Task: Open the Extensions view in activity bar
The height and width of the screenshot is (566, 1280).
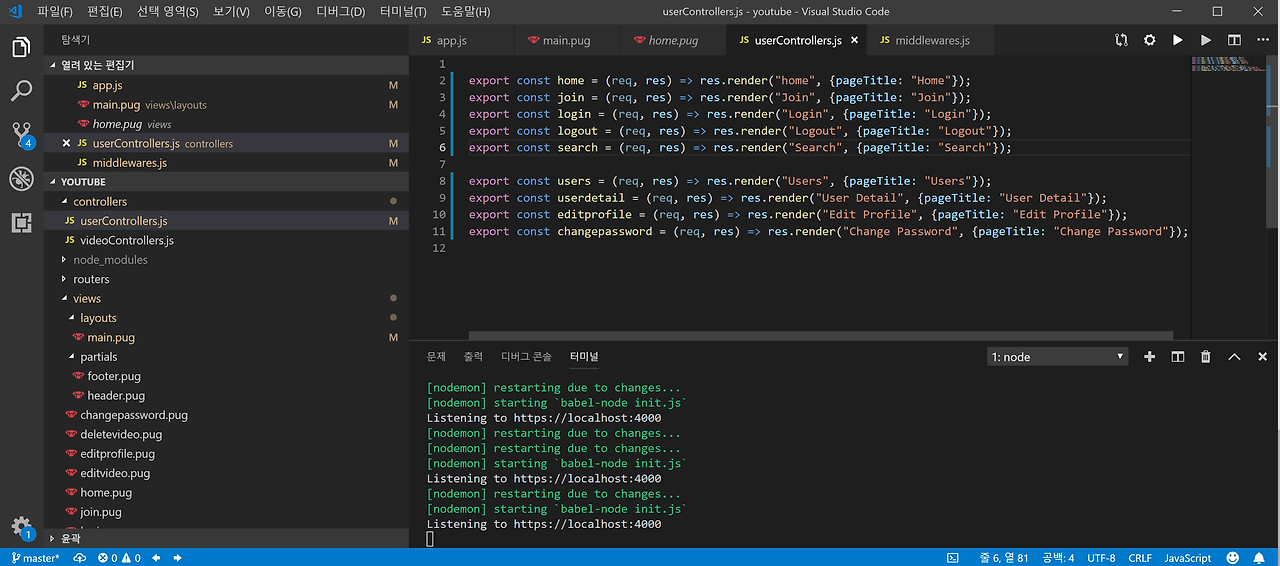Action: (x=21, y=222)
